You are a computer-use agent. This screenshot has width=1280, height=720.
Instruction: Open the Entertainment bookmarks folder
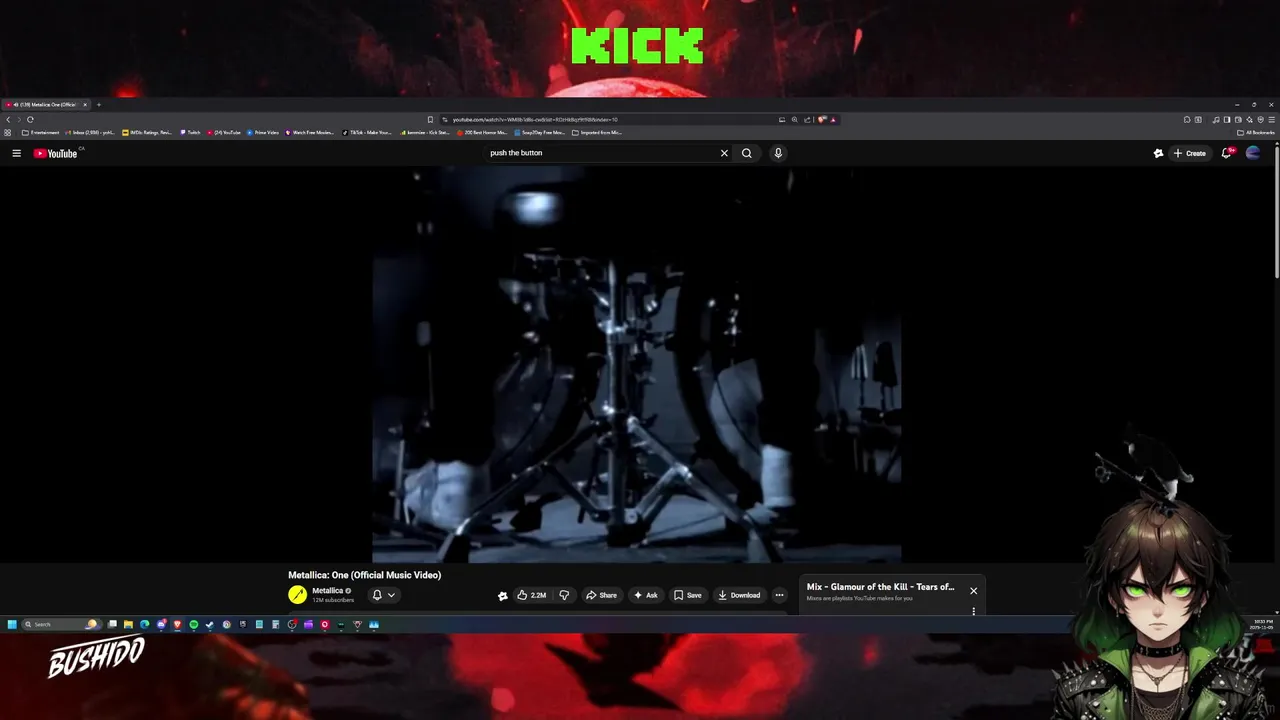coord(40,132)
